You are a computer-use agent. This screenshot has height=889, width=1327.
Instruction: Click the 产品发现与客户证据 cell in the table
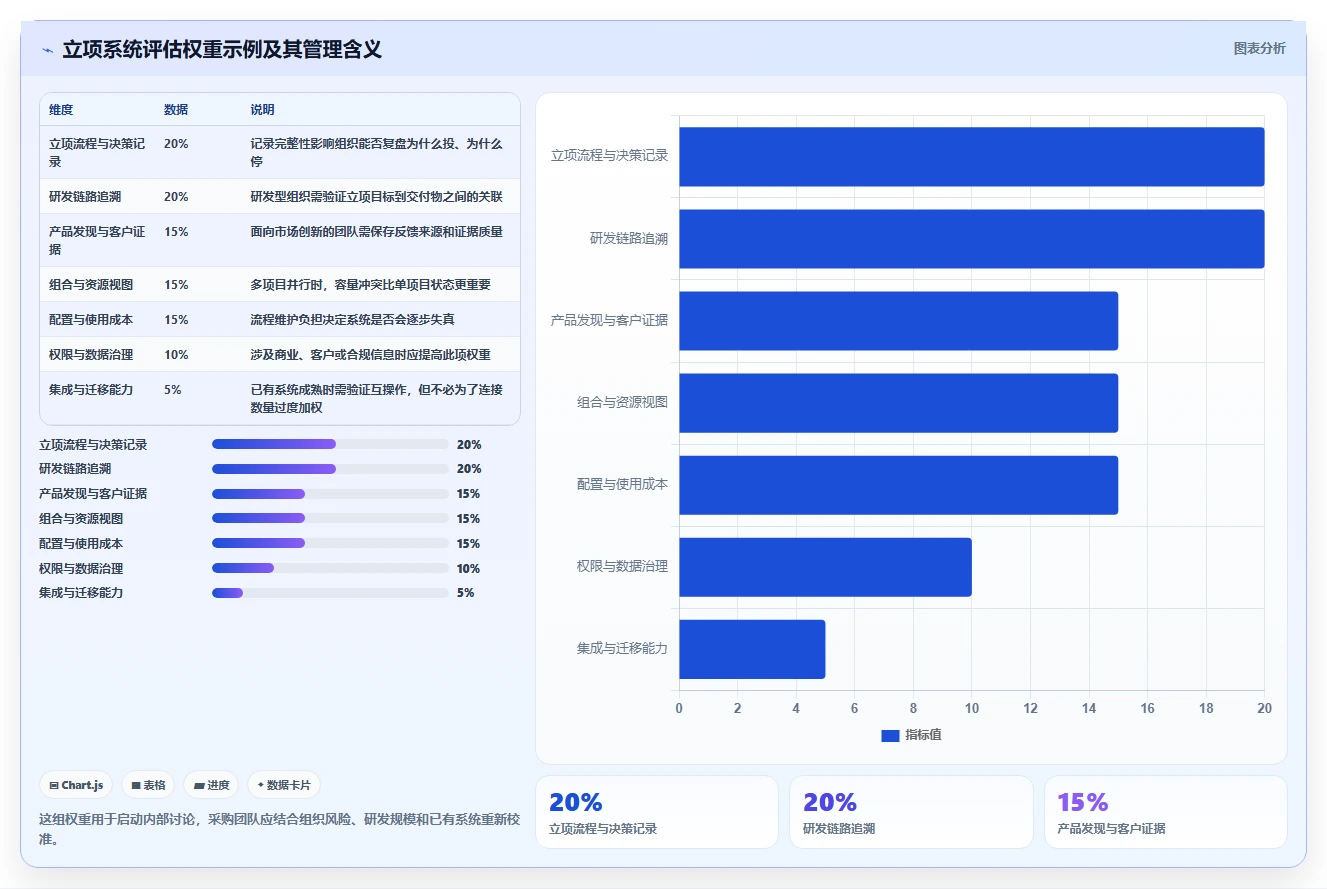[x=97, y=240]
